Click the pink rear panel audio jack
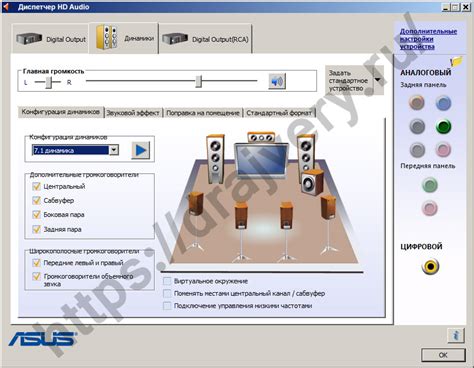Viewport: 474px width, 368px height. 443,150
